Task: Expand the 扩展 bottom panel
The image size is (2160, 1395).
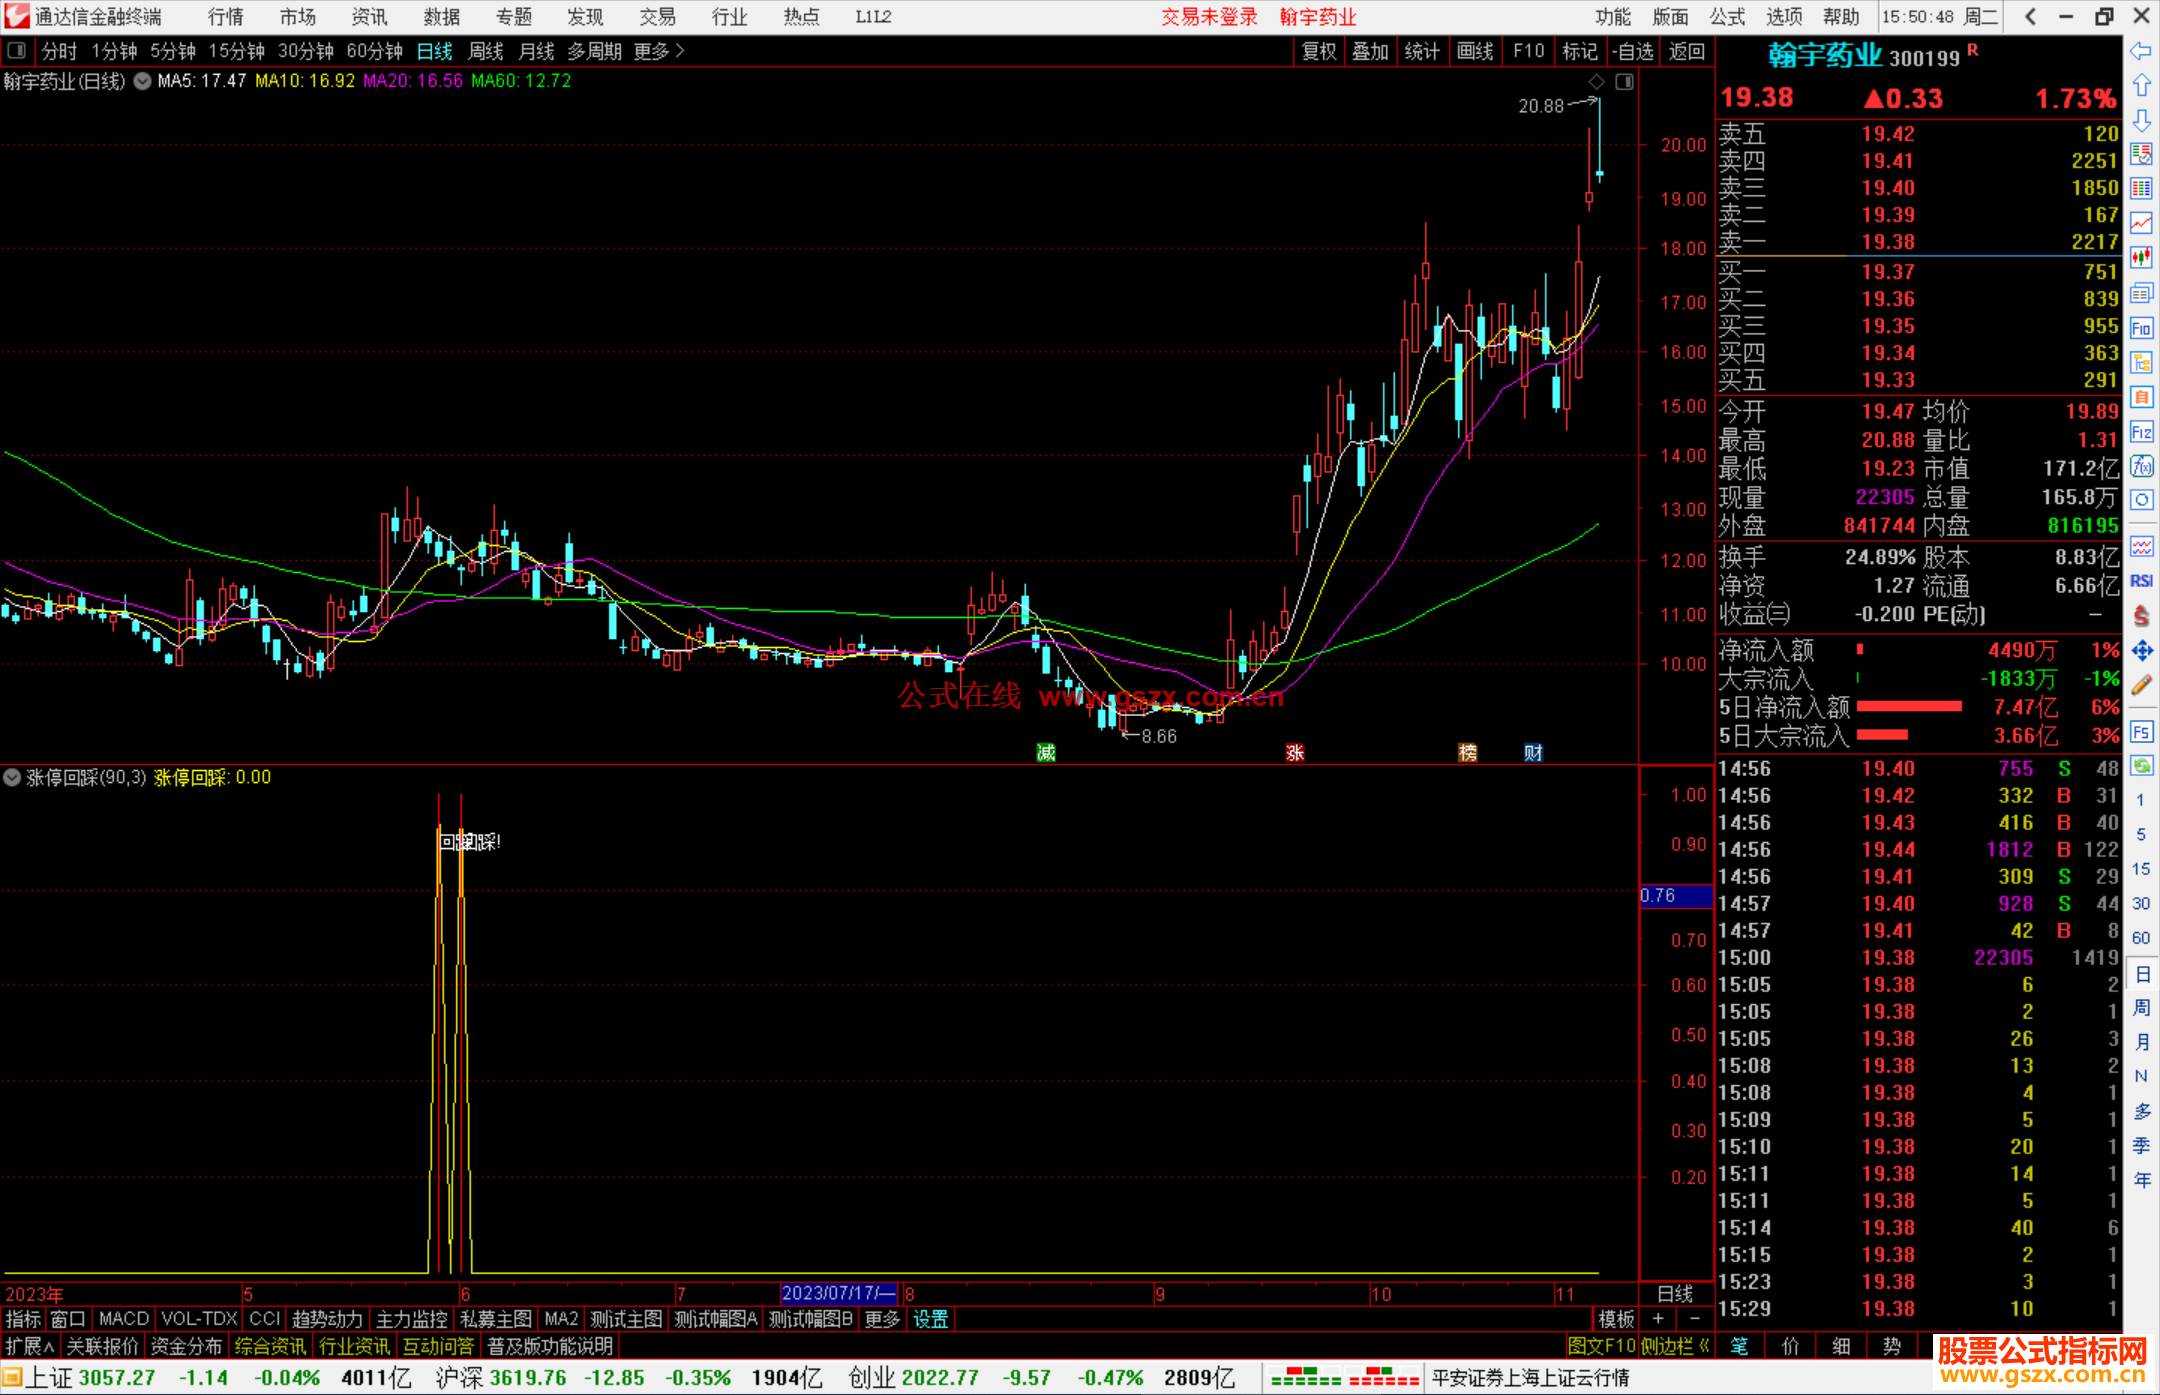Action: coord(30,1346)
